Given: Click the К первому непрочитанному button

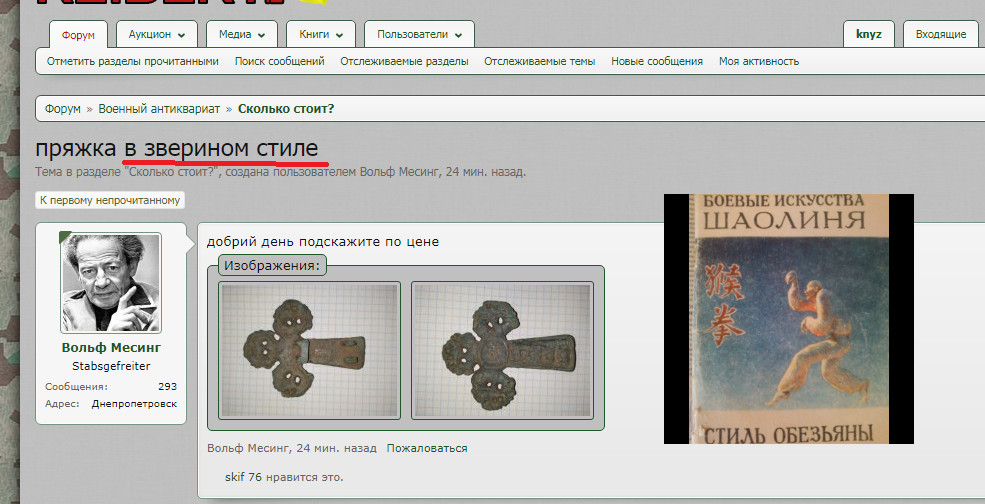Looking at the screenshot, I should tap(110, 200).
